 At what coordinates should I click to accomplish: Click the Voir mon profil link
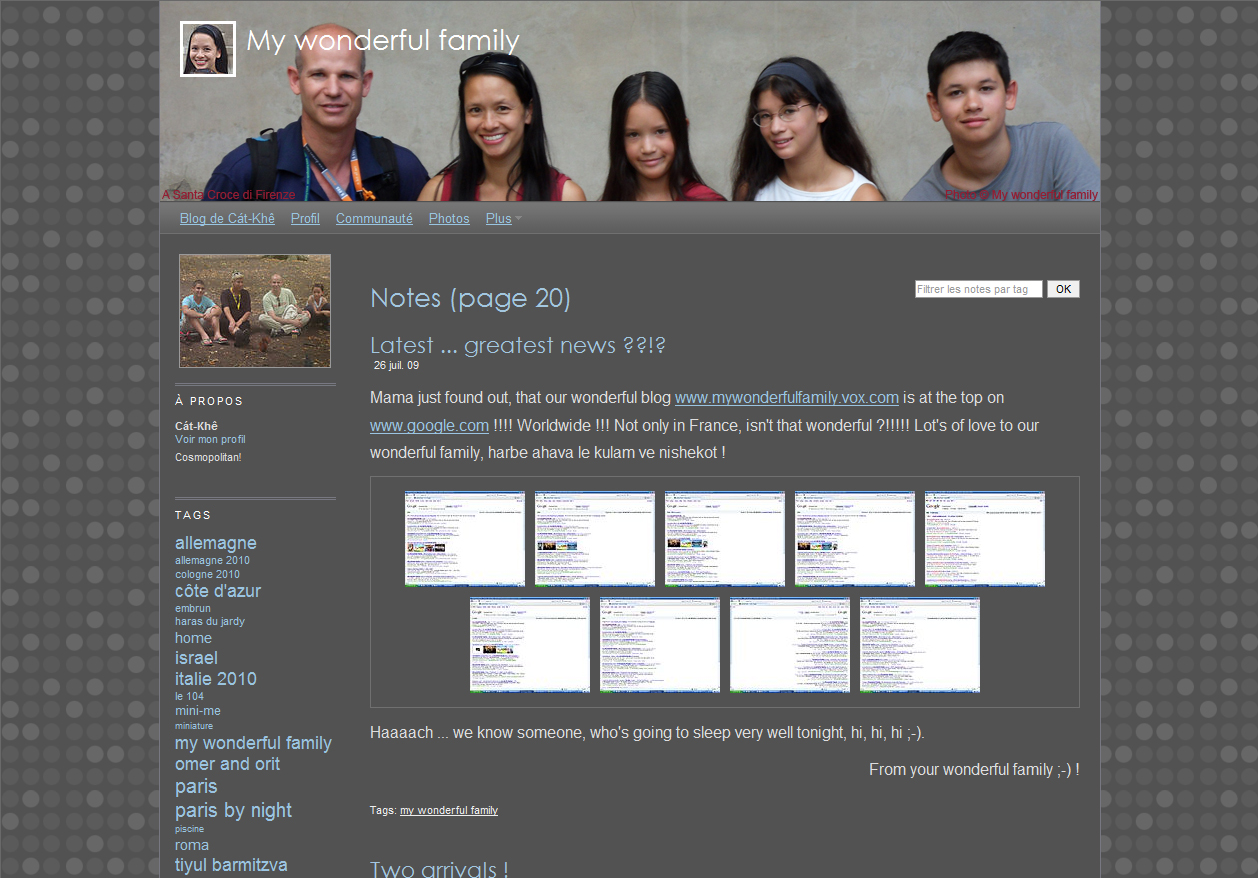point(210,440)
